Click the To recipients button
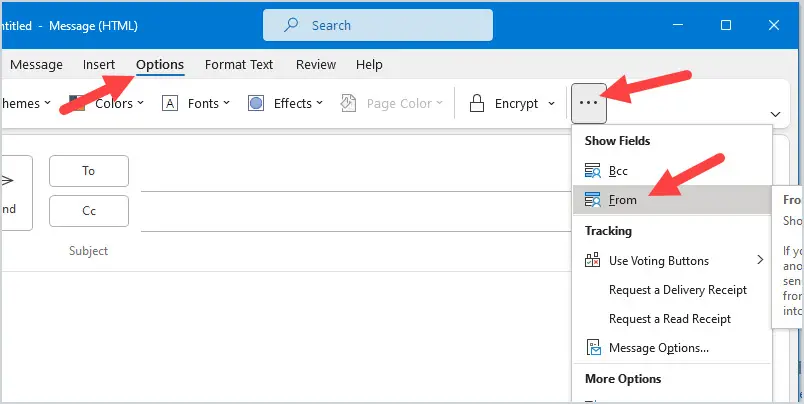This screenshot has width=804, height=404. [89, 171]
